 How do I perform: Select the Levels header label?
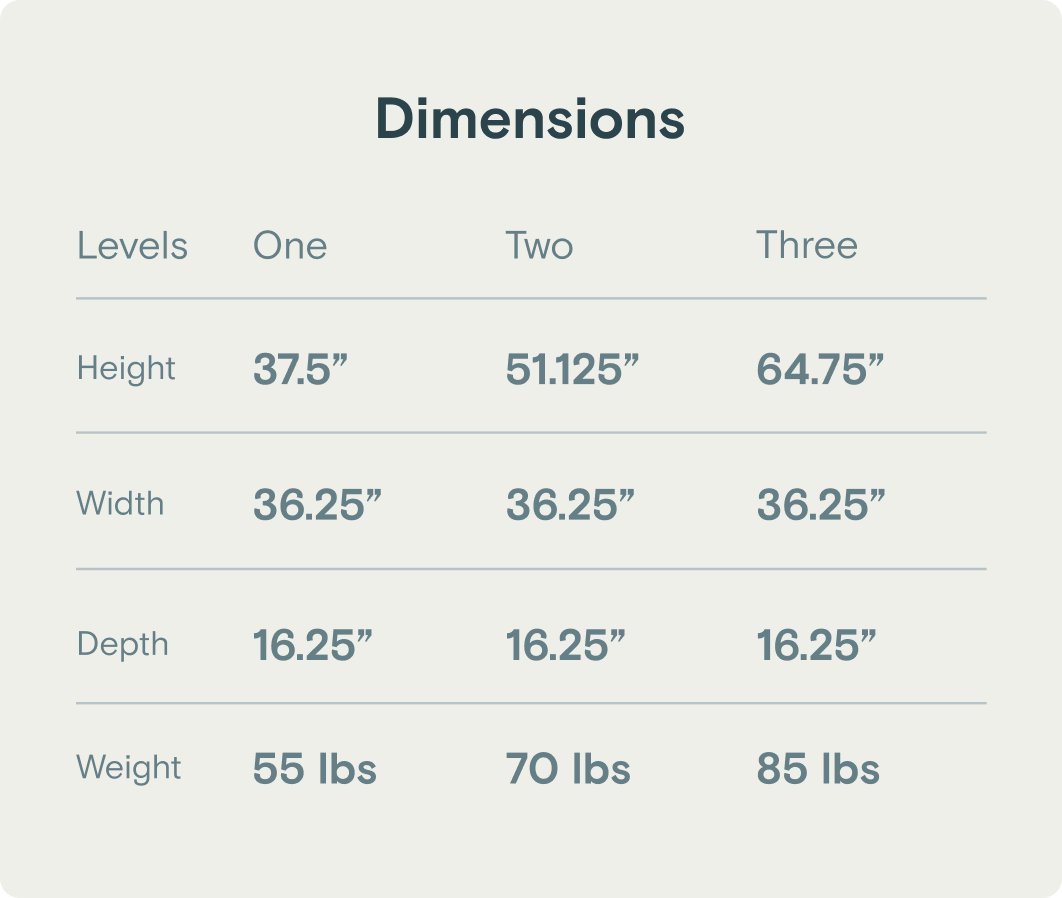pos(132,246)
